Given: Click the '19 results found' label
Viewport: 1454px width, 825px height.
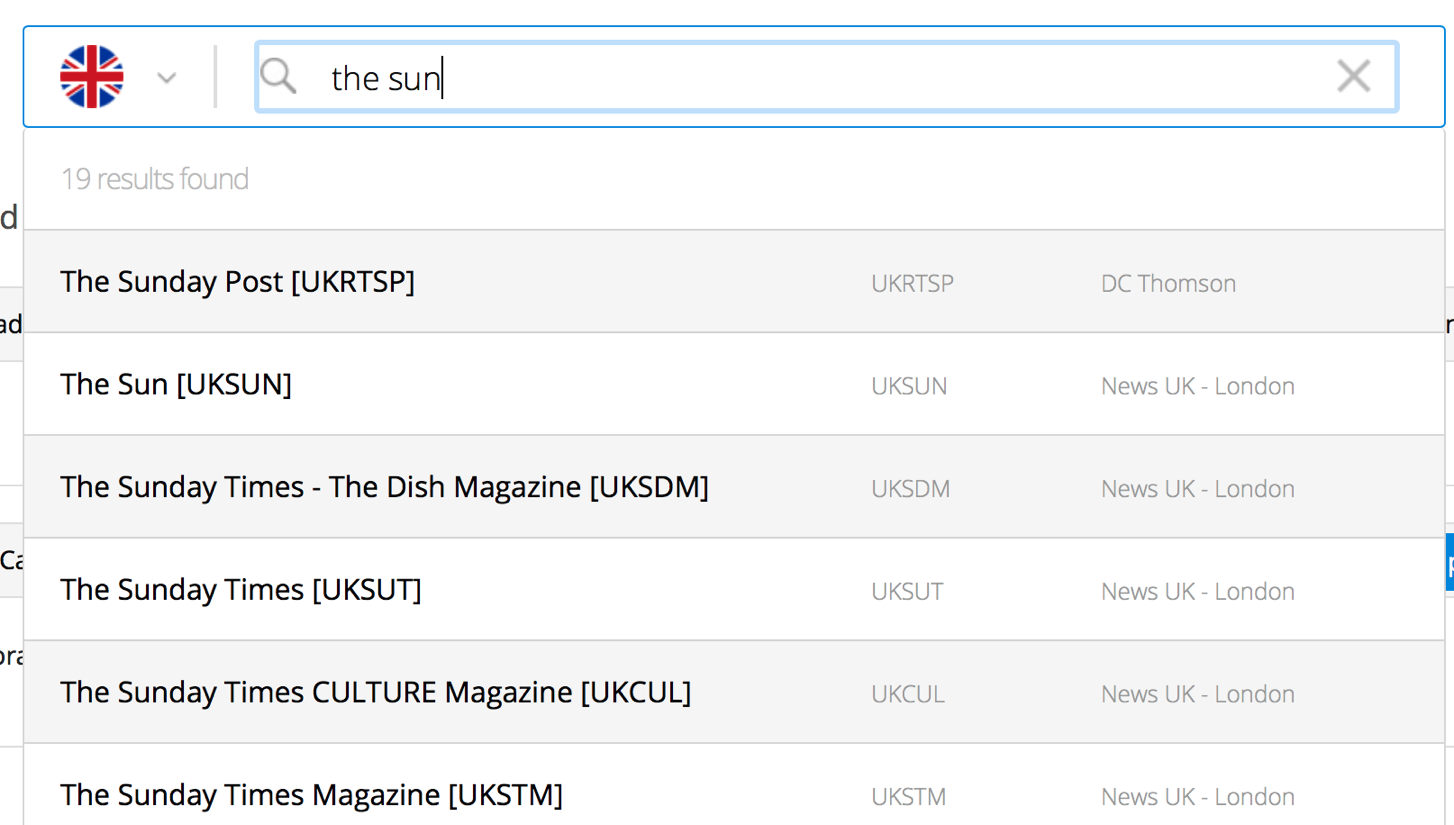Looking at the screenshot, I should click(x=154, y=179).
